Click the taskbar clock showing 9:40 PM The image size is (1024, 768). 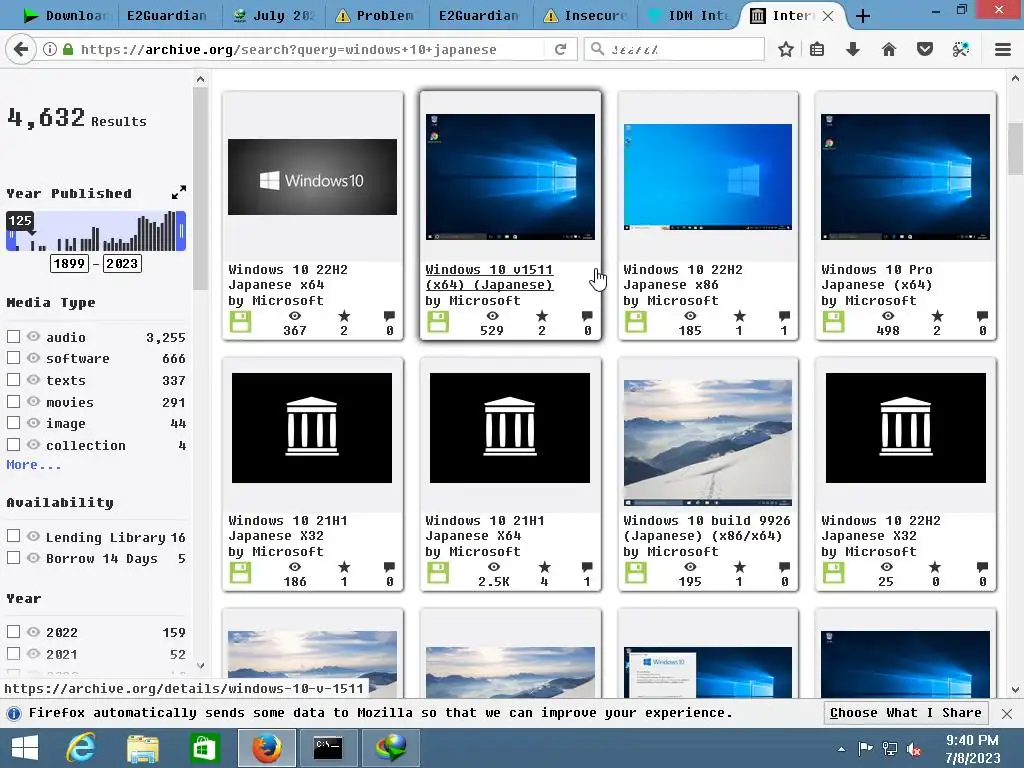(x=972, y=749)
